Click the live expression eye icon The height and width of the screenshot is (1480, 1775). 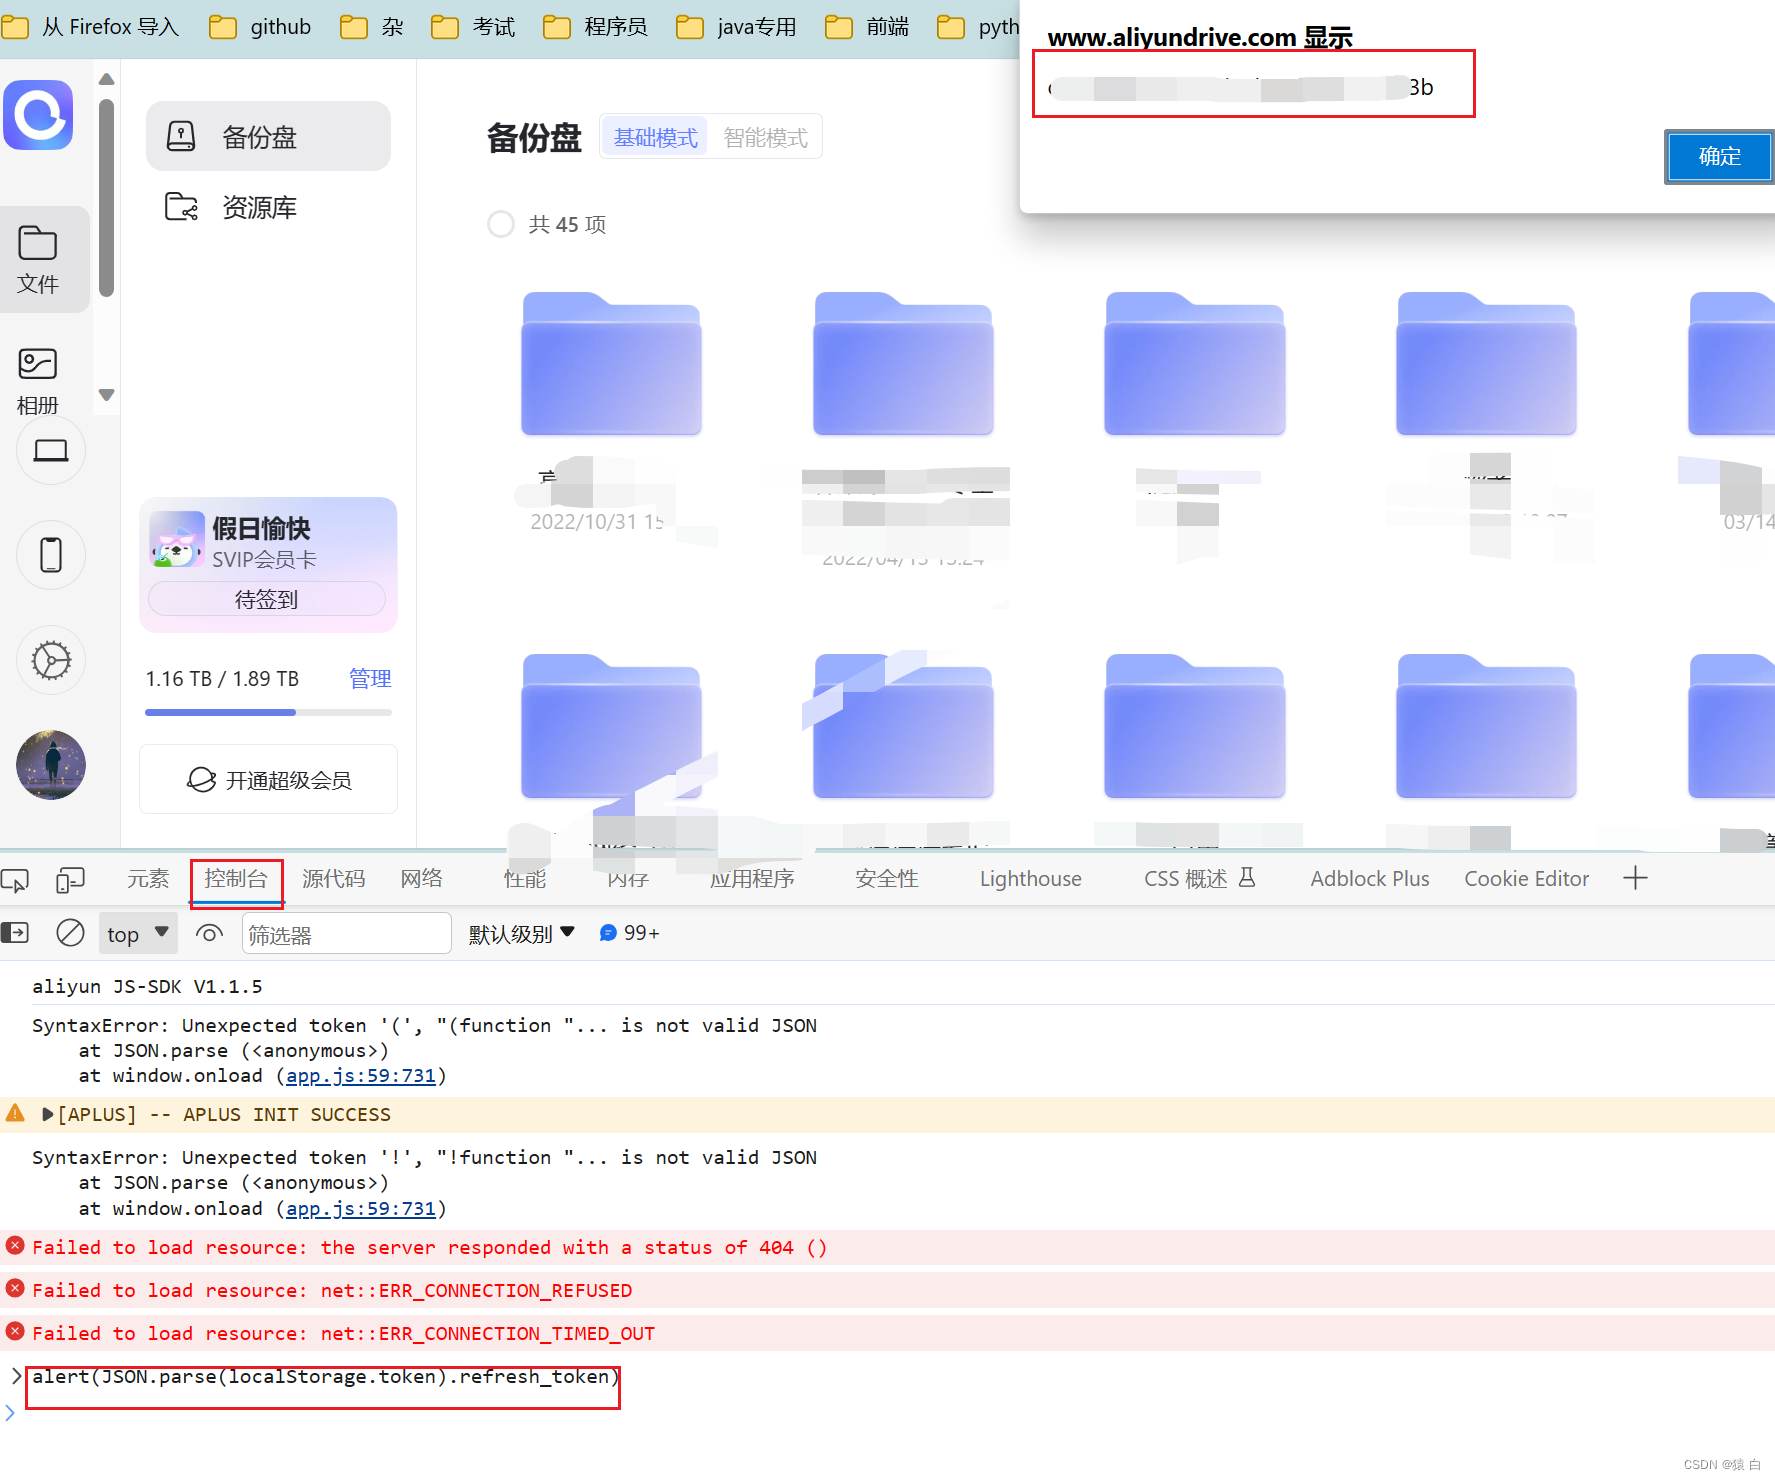[x=209, y=933]
